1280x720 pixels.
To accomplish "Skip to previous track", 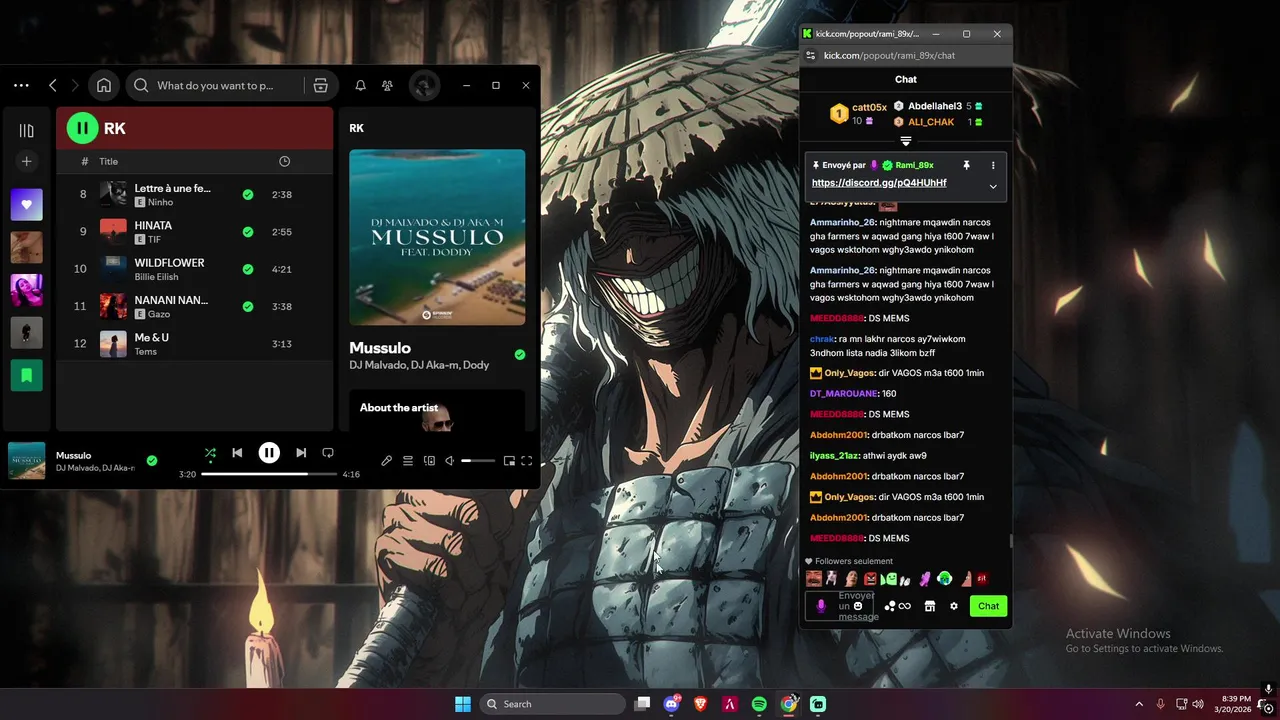I will [x=237, y=453].
